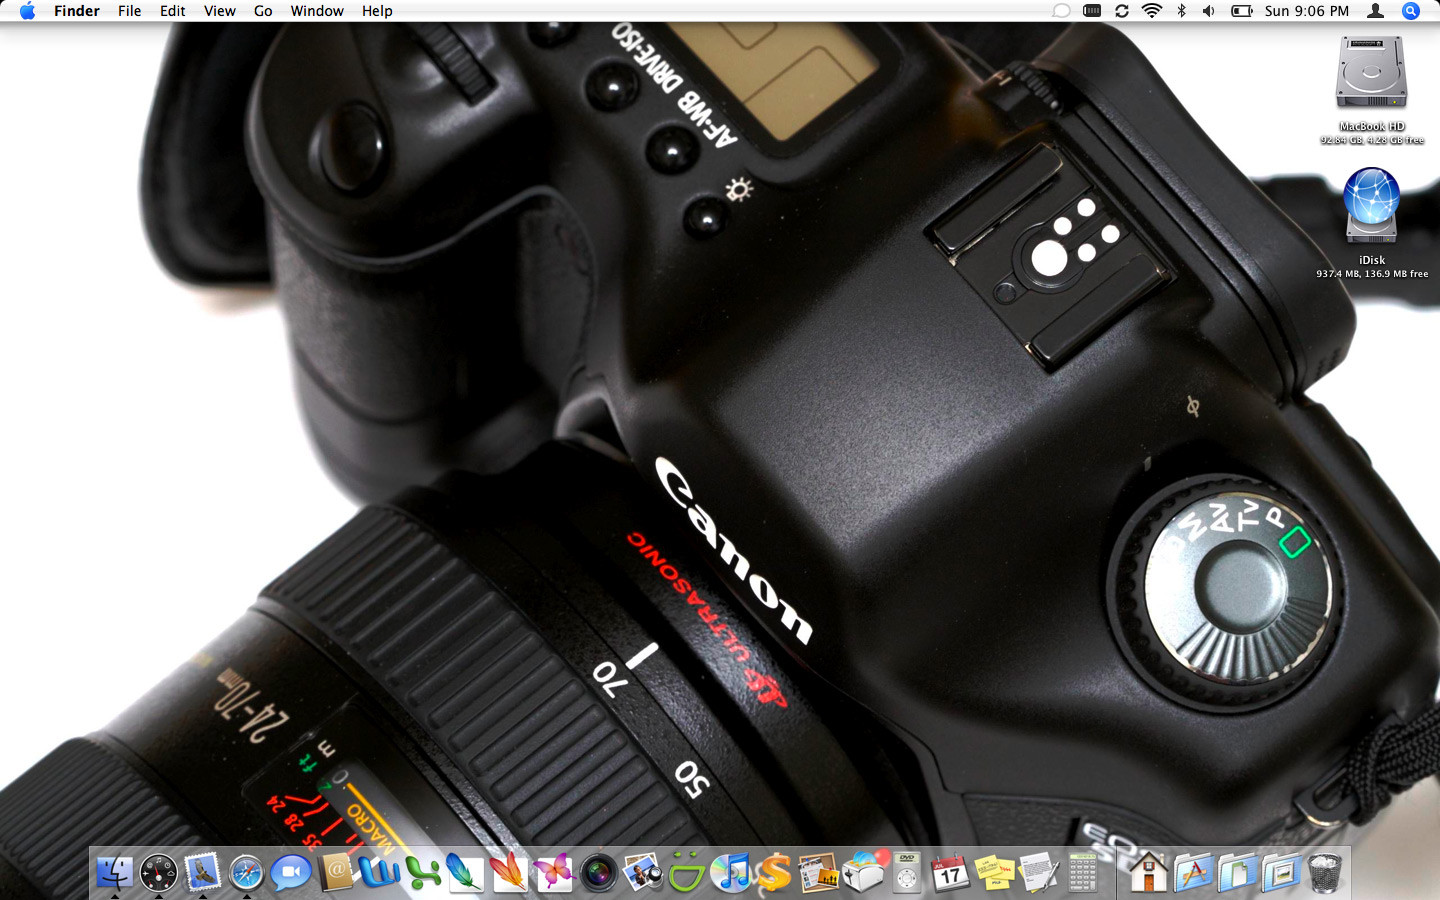This screenshot has width=1440, height=900.
Task: Open the Pictures folder in Dock
Action: 1281,873
